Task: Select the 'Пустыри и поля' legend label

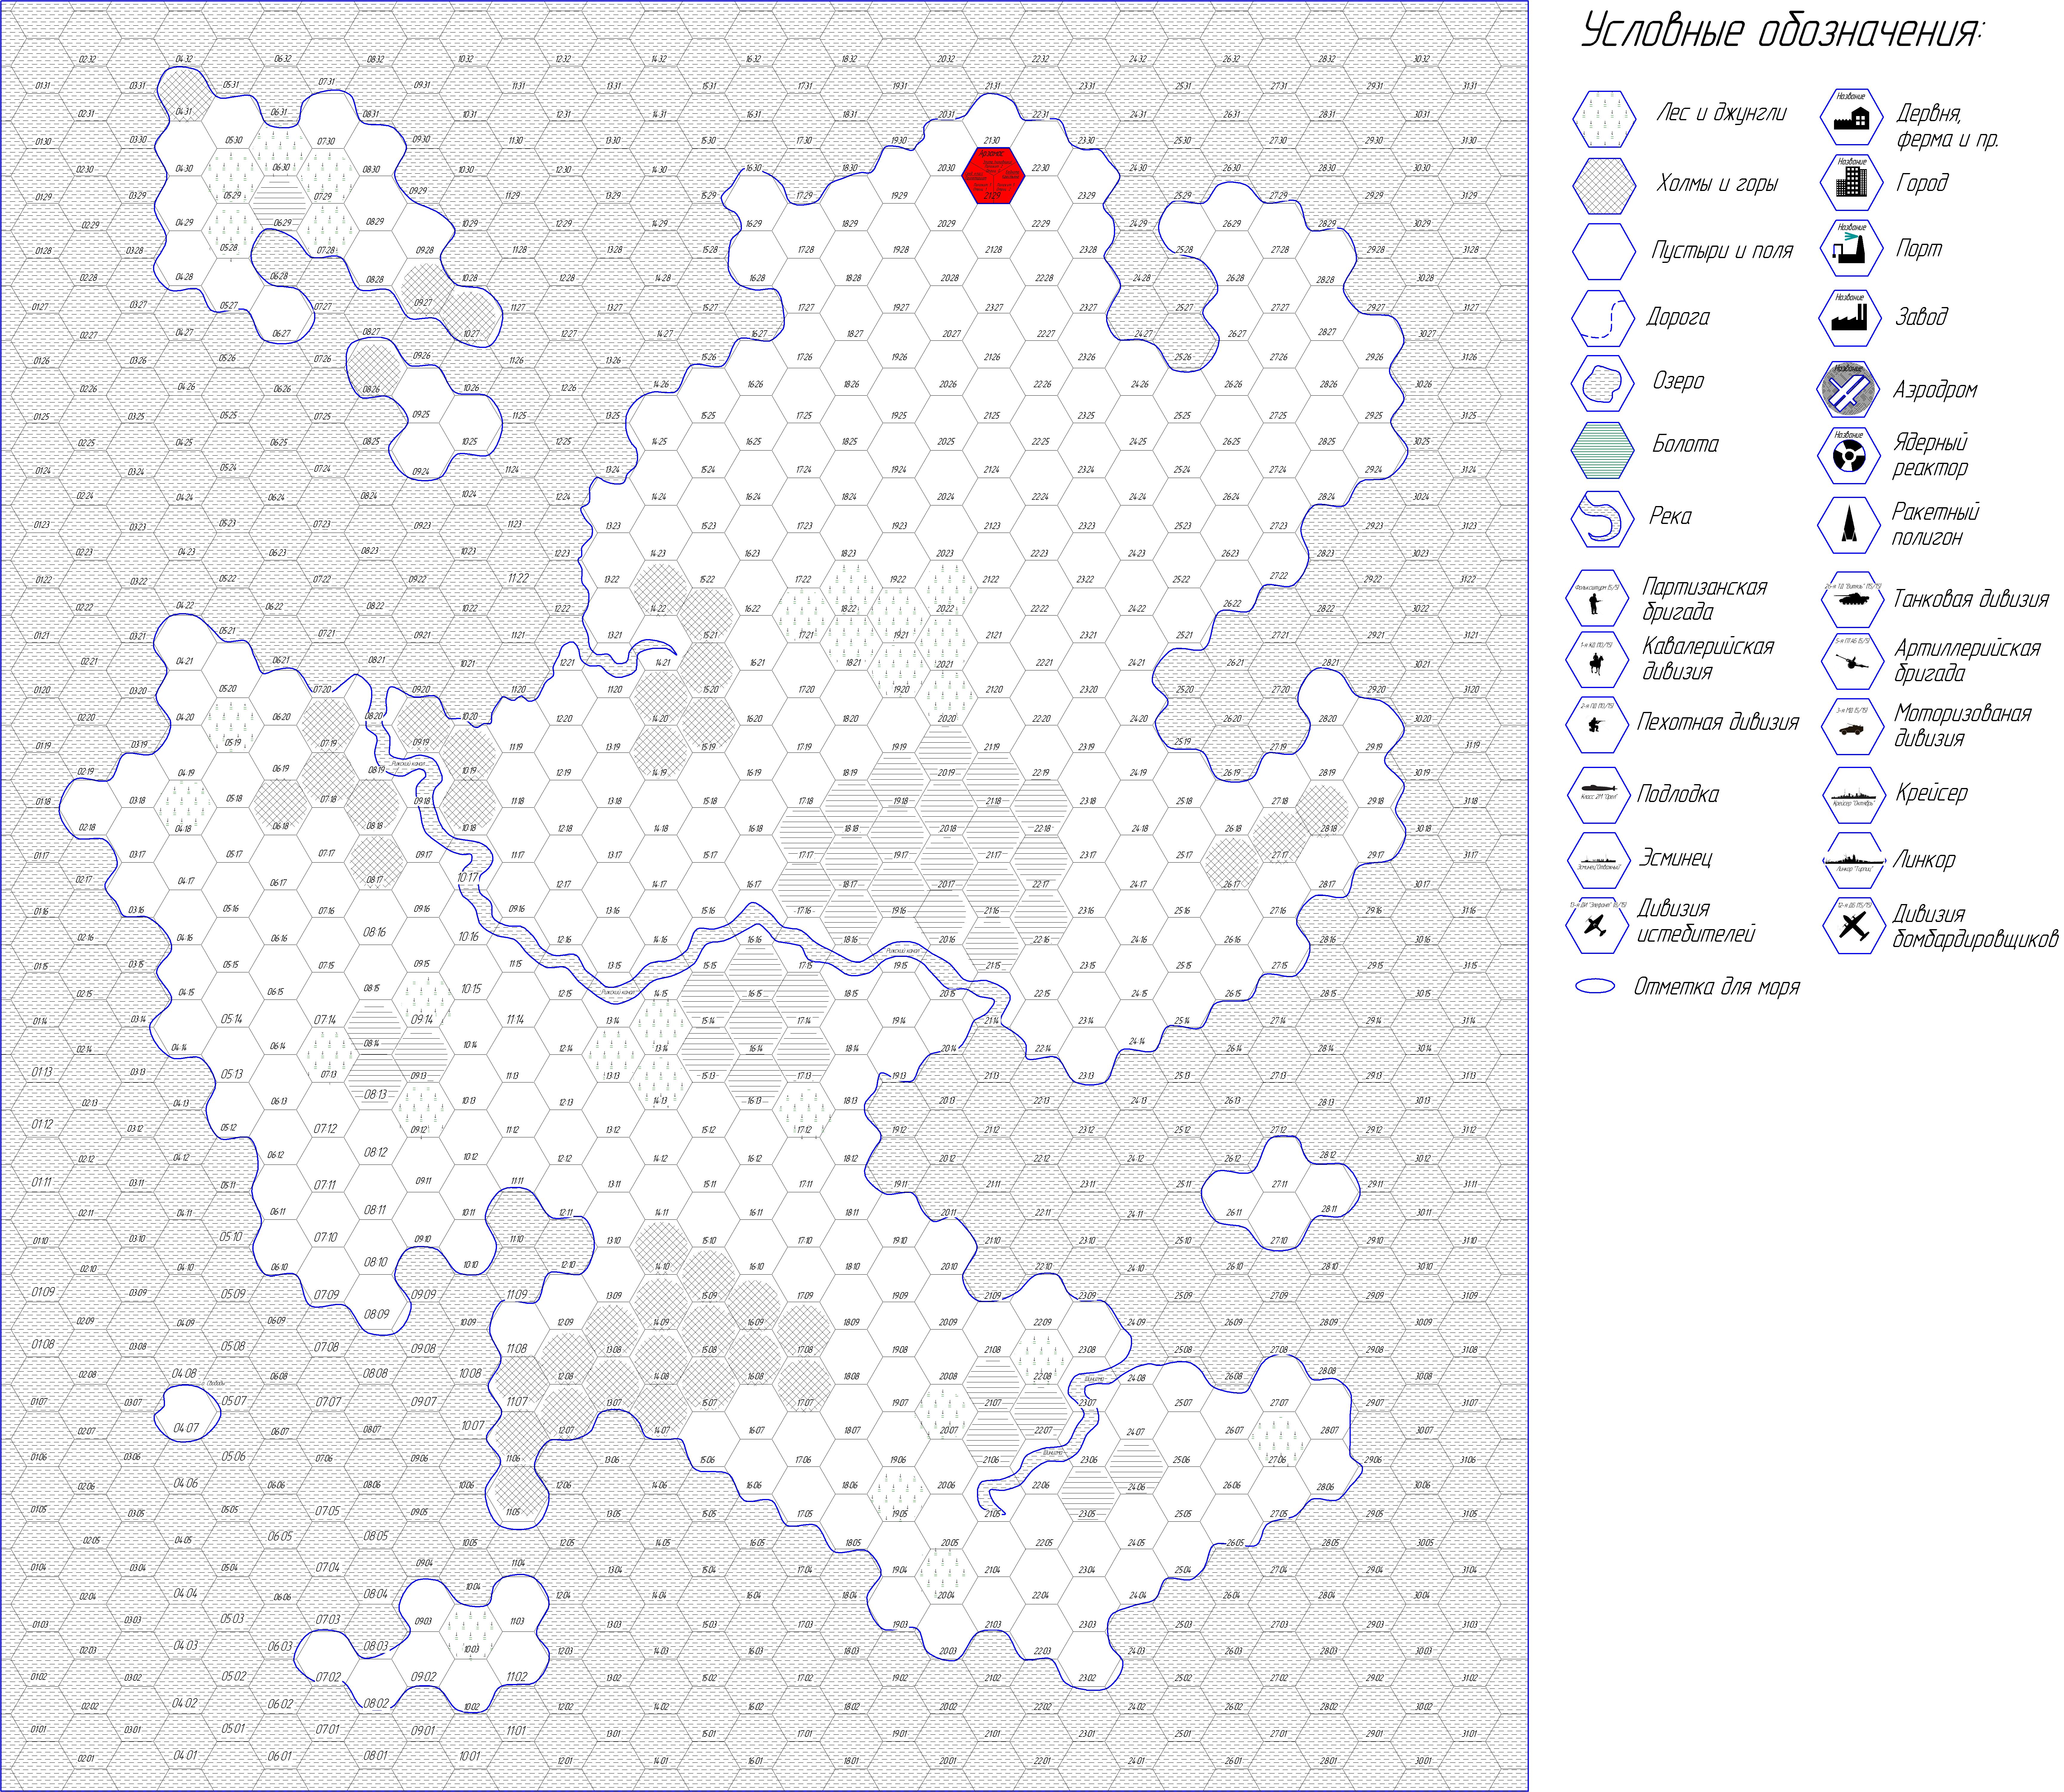Action: pos(1723,251)
